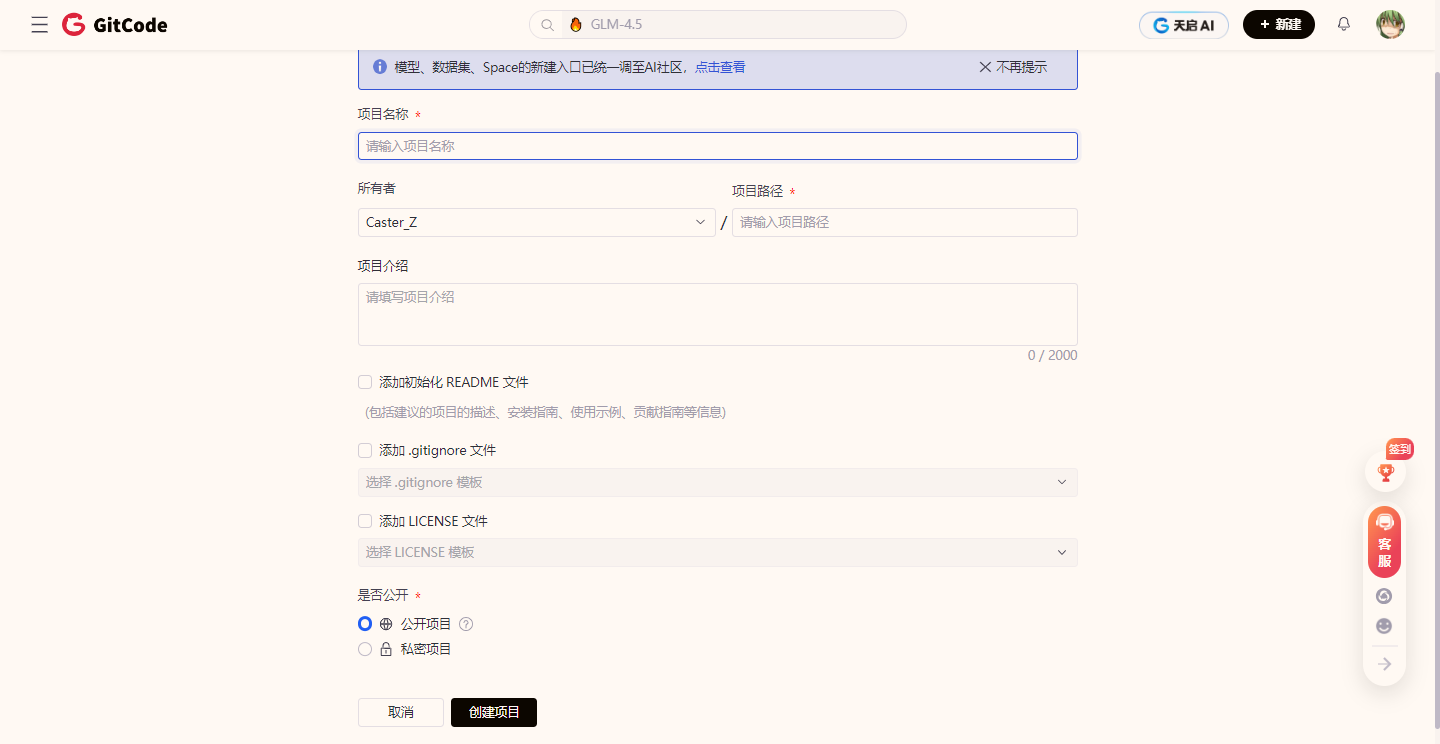
Task: Focus the 项目路径 input field
Action: (905, 222)
